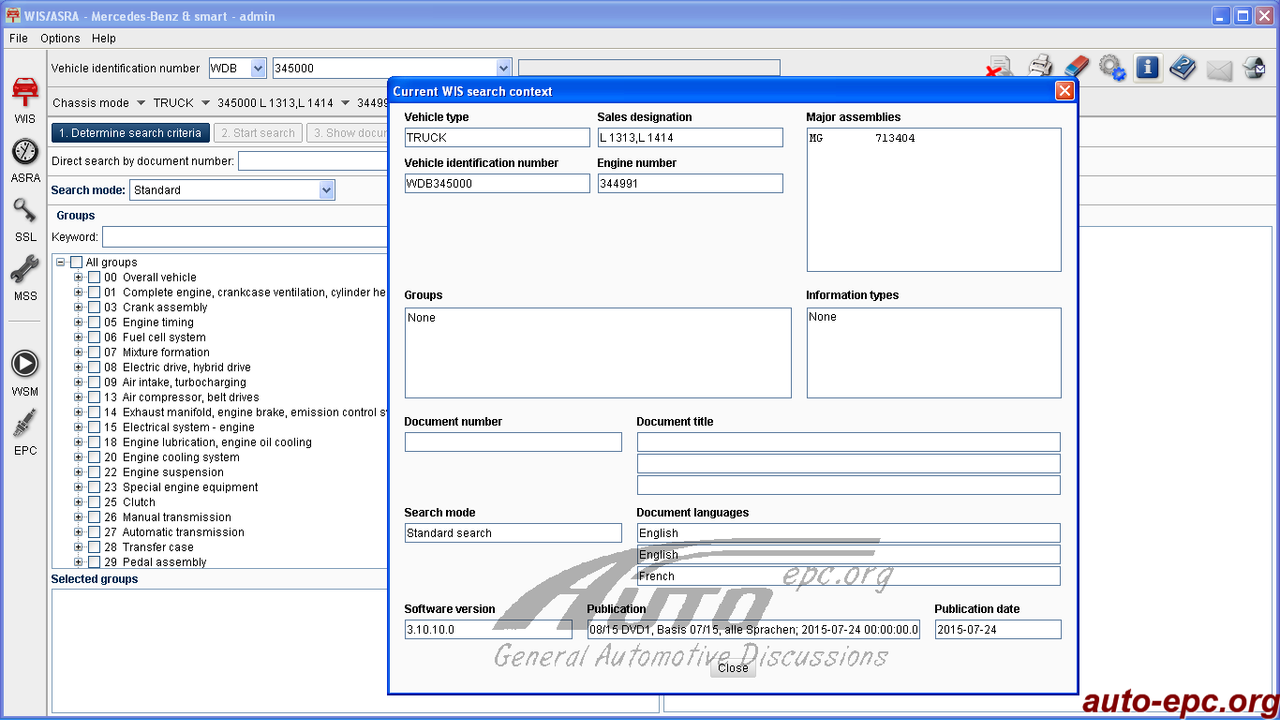Click the Vehicle type TRUCK field in dialog
Viewport: 1280px width, 720px height.
coord(497,138)
